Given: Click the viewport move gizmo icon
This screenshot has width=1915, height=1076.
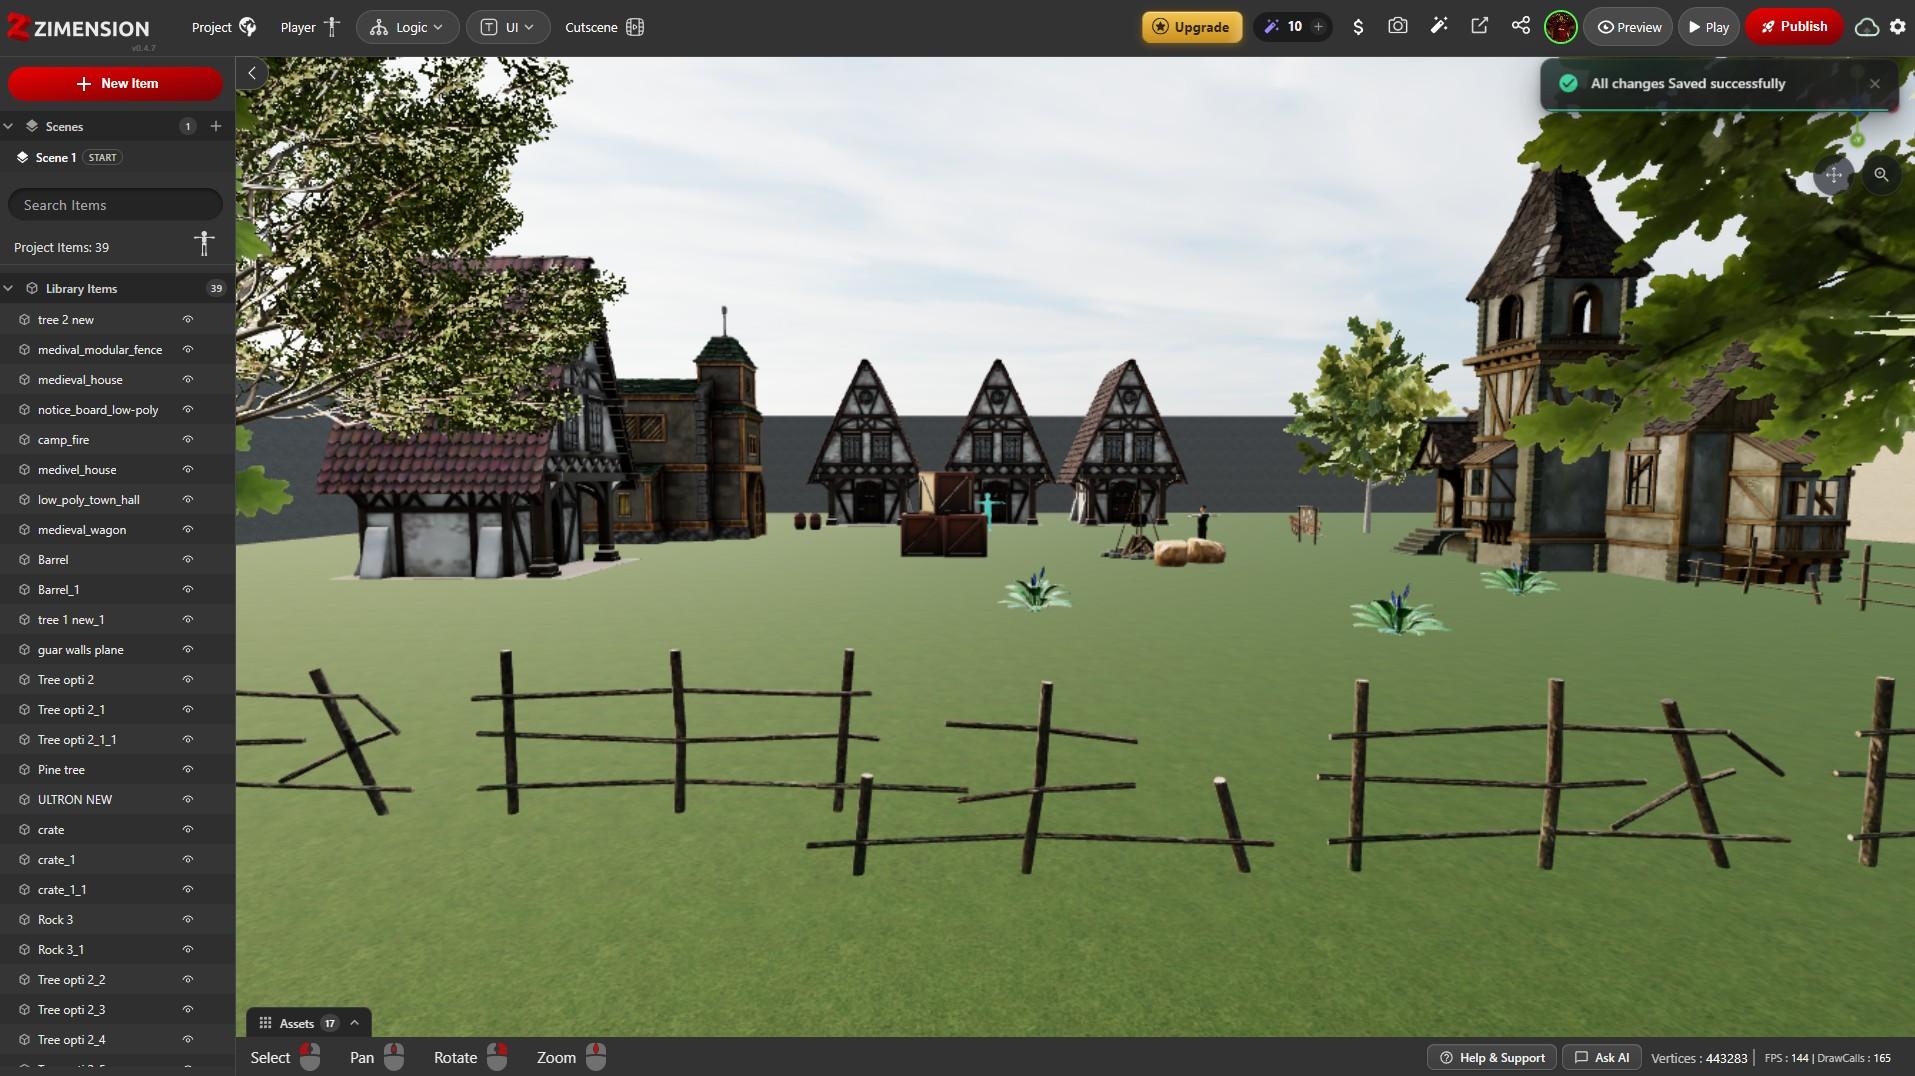Looking at the screenshot, I should point(1833,175).
